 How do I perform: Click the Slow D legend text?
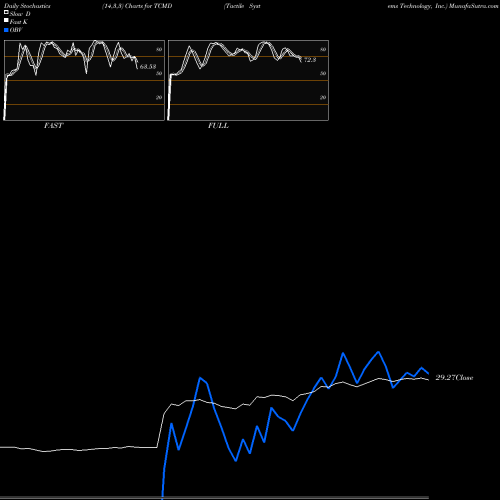pyautogui.click(x=20, y=14)
